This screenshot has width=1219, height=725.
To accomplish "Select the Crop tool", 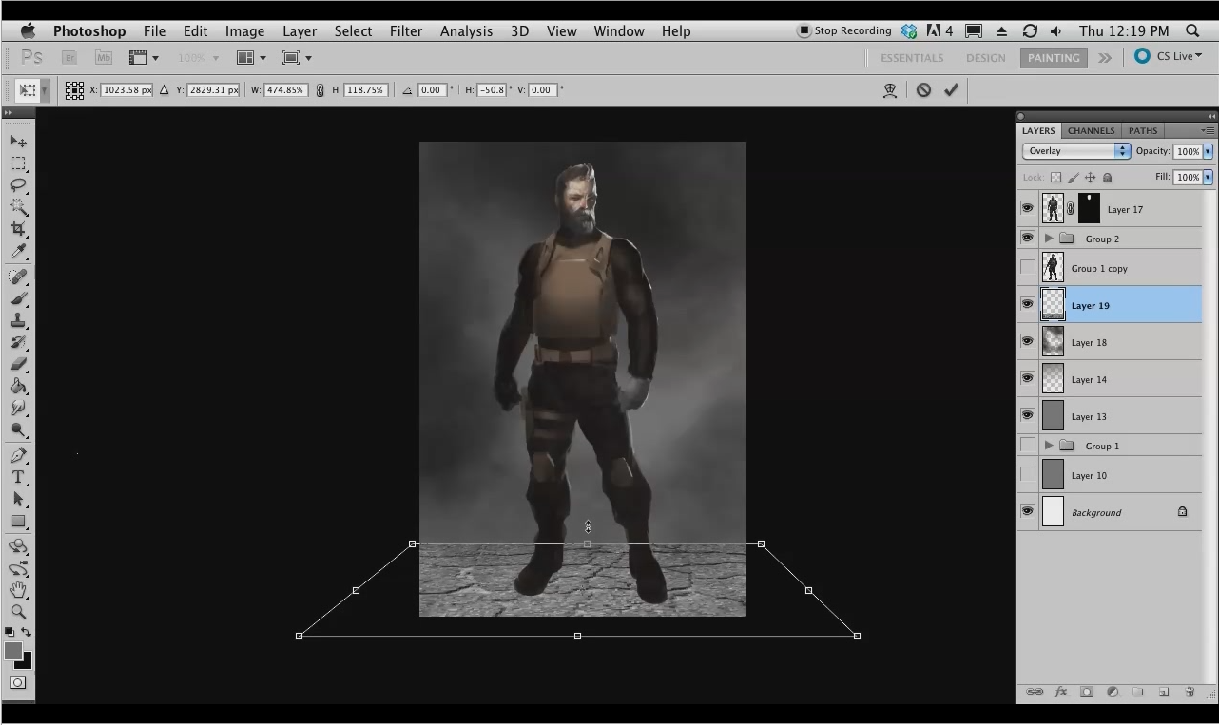I will pos(18,229).
